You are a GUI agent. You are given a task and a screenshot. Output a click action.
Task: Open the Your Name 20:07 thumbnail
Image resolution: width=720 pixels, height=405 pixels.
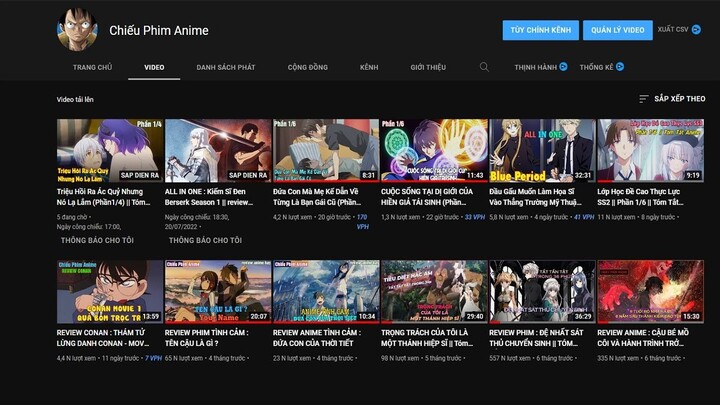(x=218, y=292)
